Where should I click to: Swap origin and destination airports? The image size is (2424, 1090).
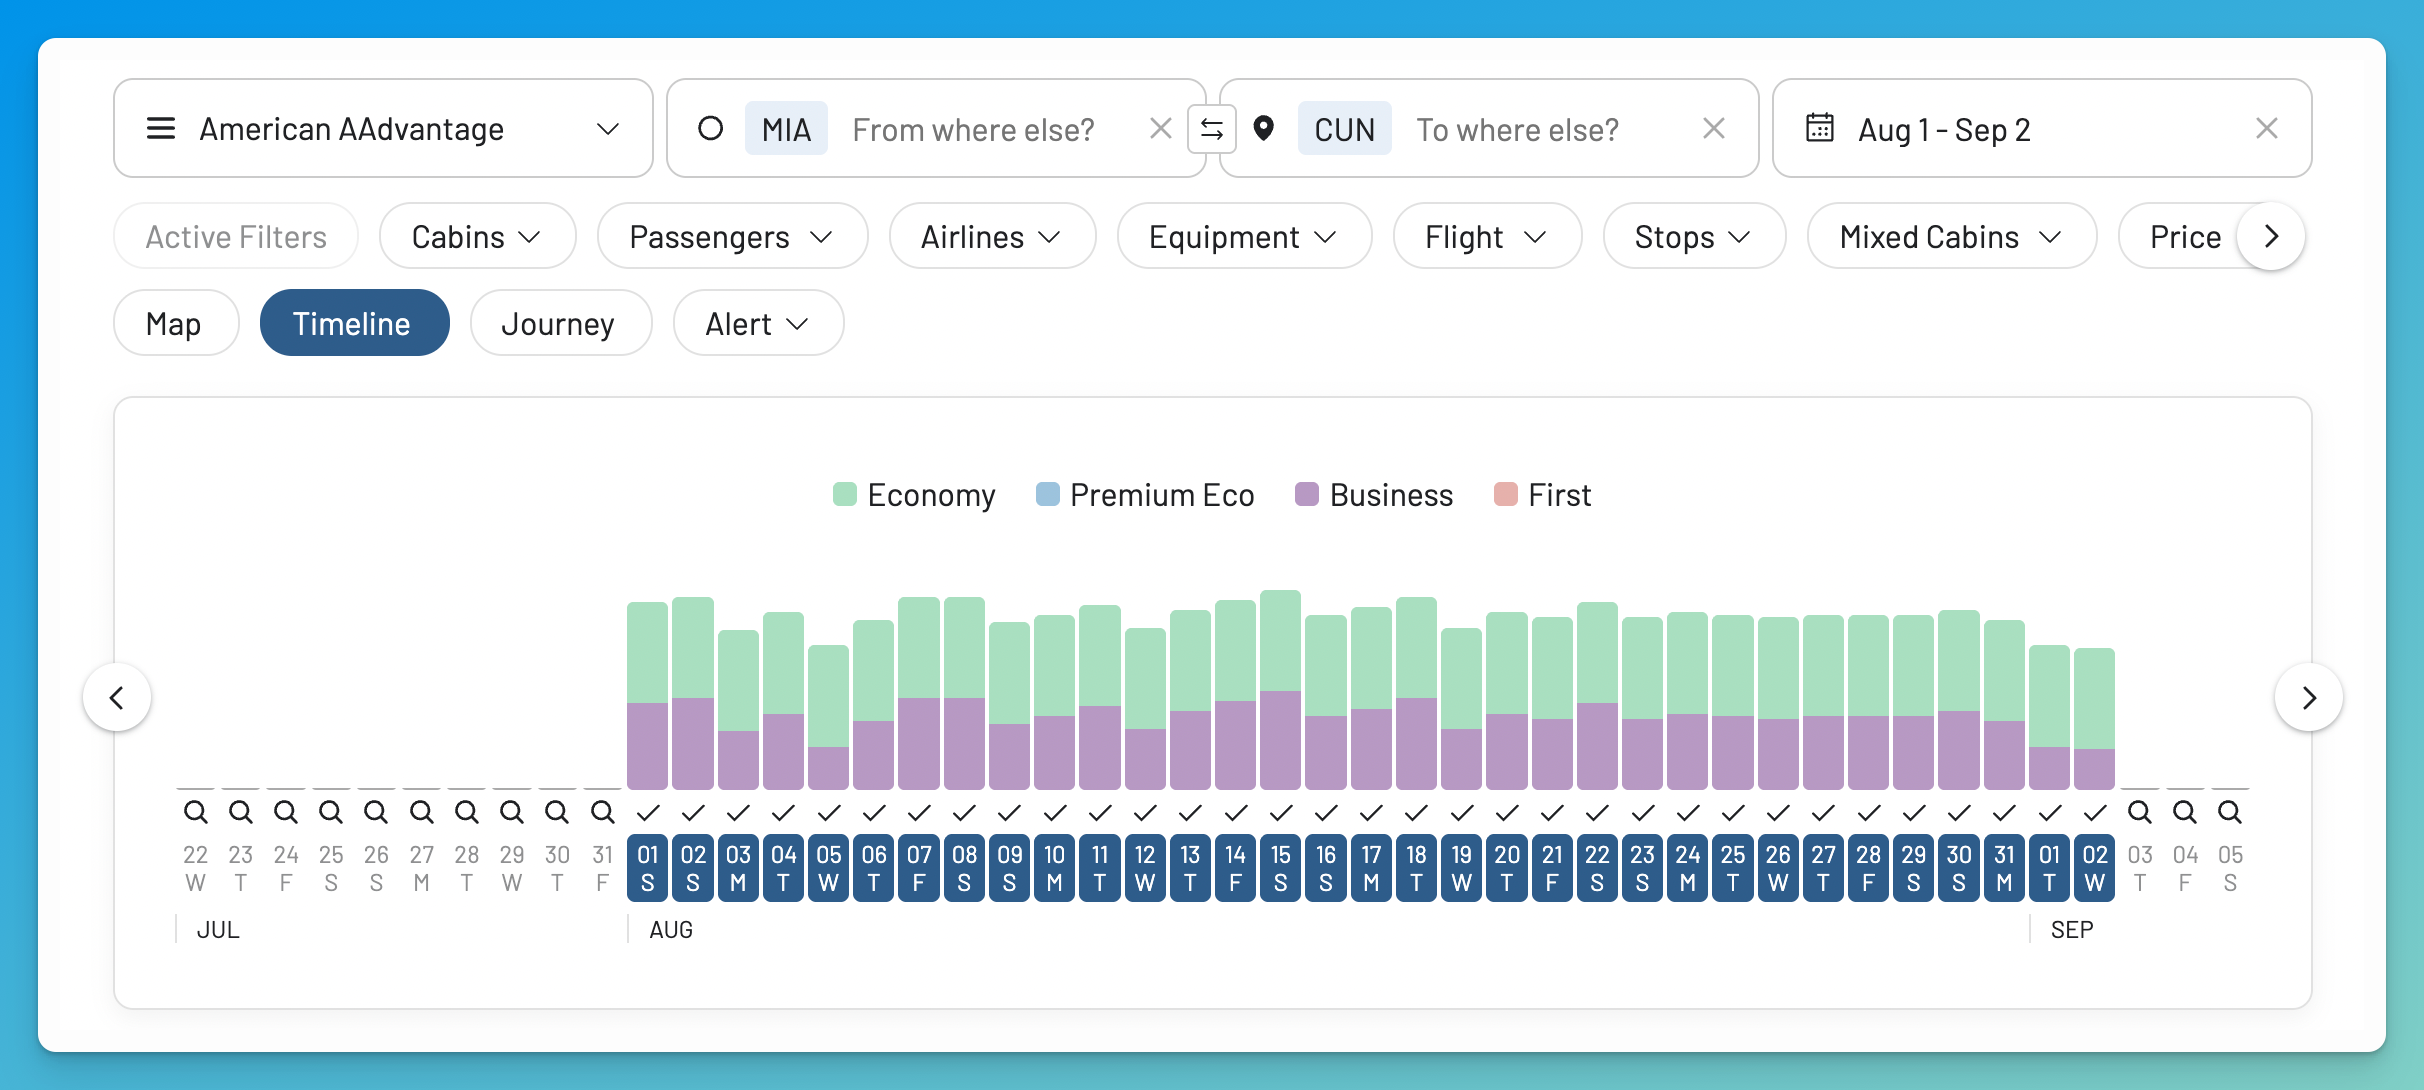click(x=1212, y=129)
